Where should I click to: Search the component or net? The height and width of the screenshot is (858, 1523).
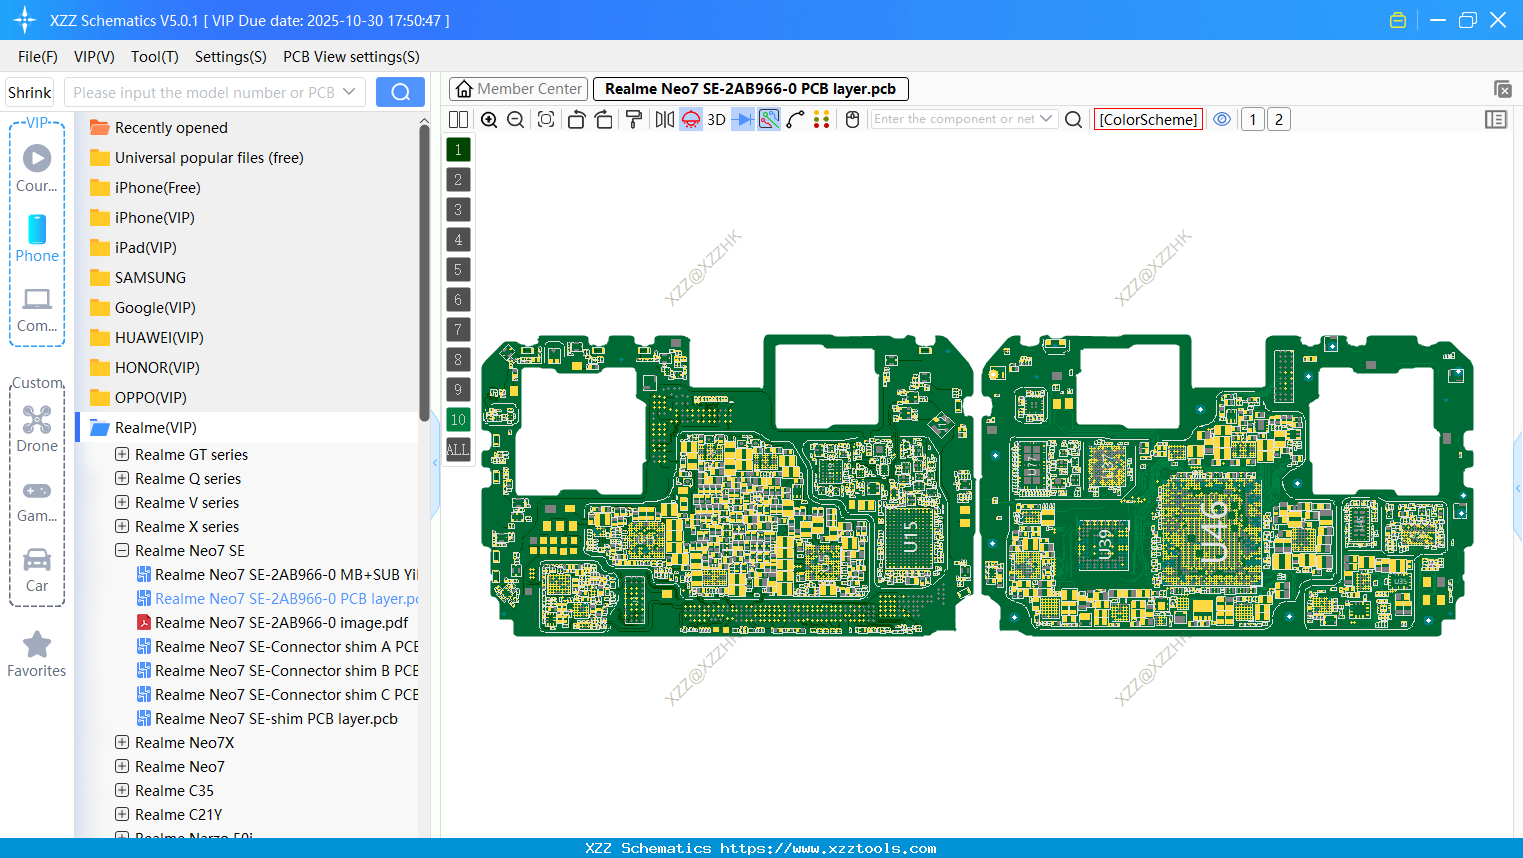tap(1073, 119)
